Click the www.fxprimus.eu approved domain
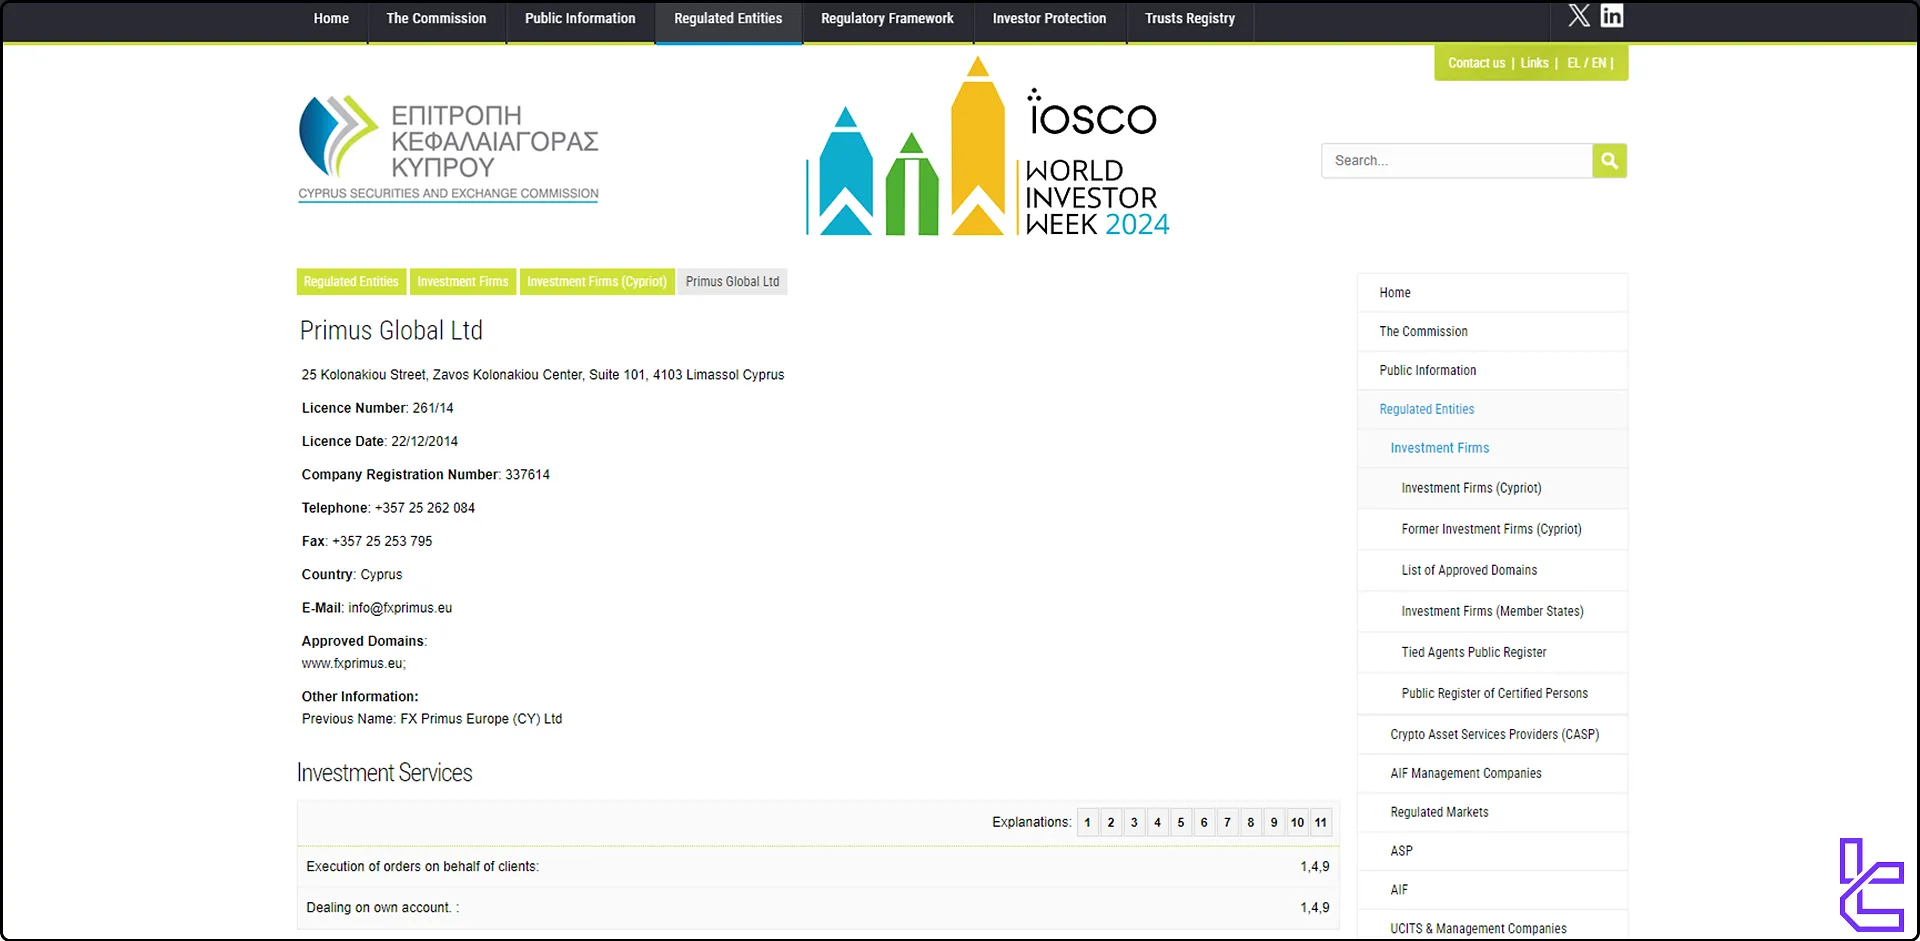Screen dimensions: 1920x941 pyautogui.click(x=352, y=664)
